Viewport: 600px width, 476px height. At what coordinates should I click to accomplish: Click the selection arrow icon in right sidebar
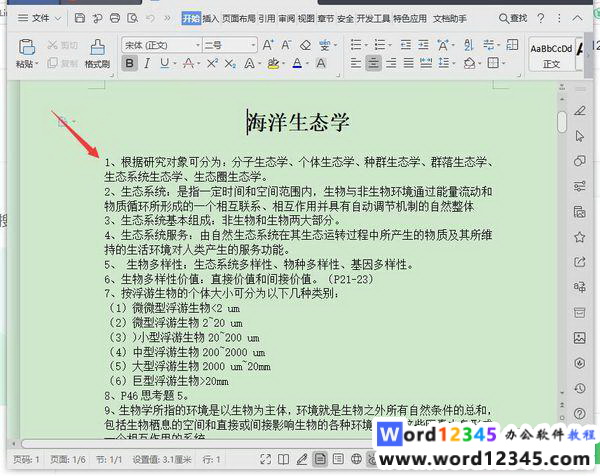(x=580, y=136)
